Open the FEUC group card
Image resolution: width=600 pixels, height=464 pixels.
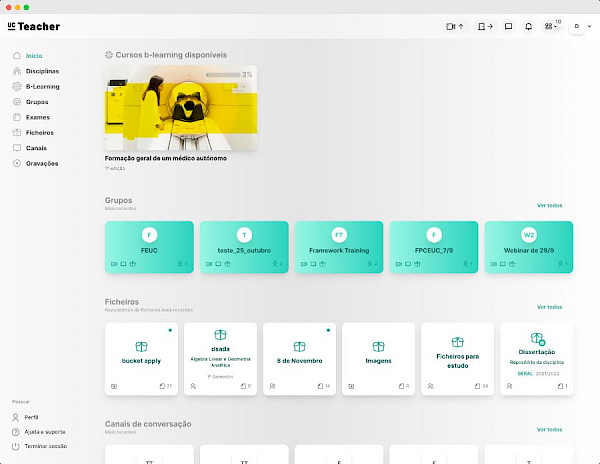149,247
